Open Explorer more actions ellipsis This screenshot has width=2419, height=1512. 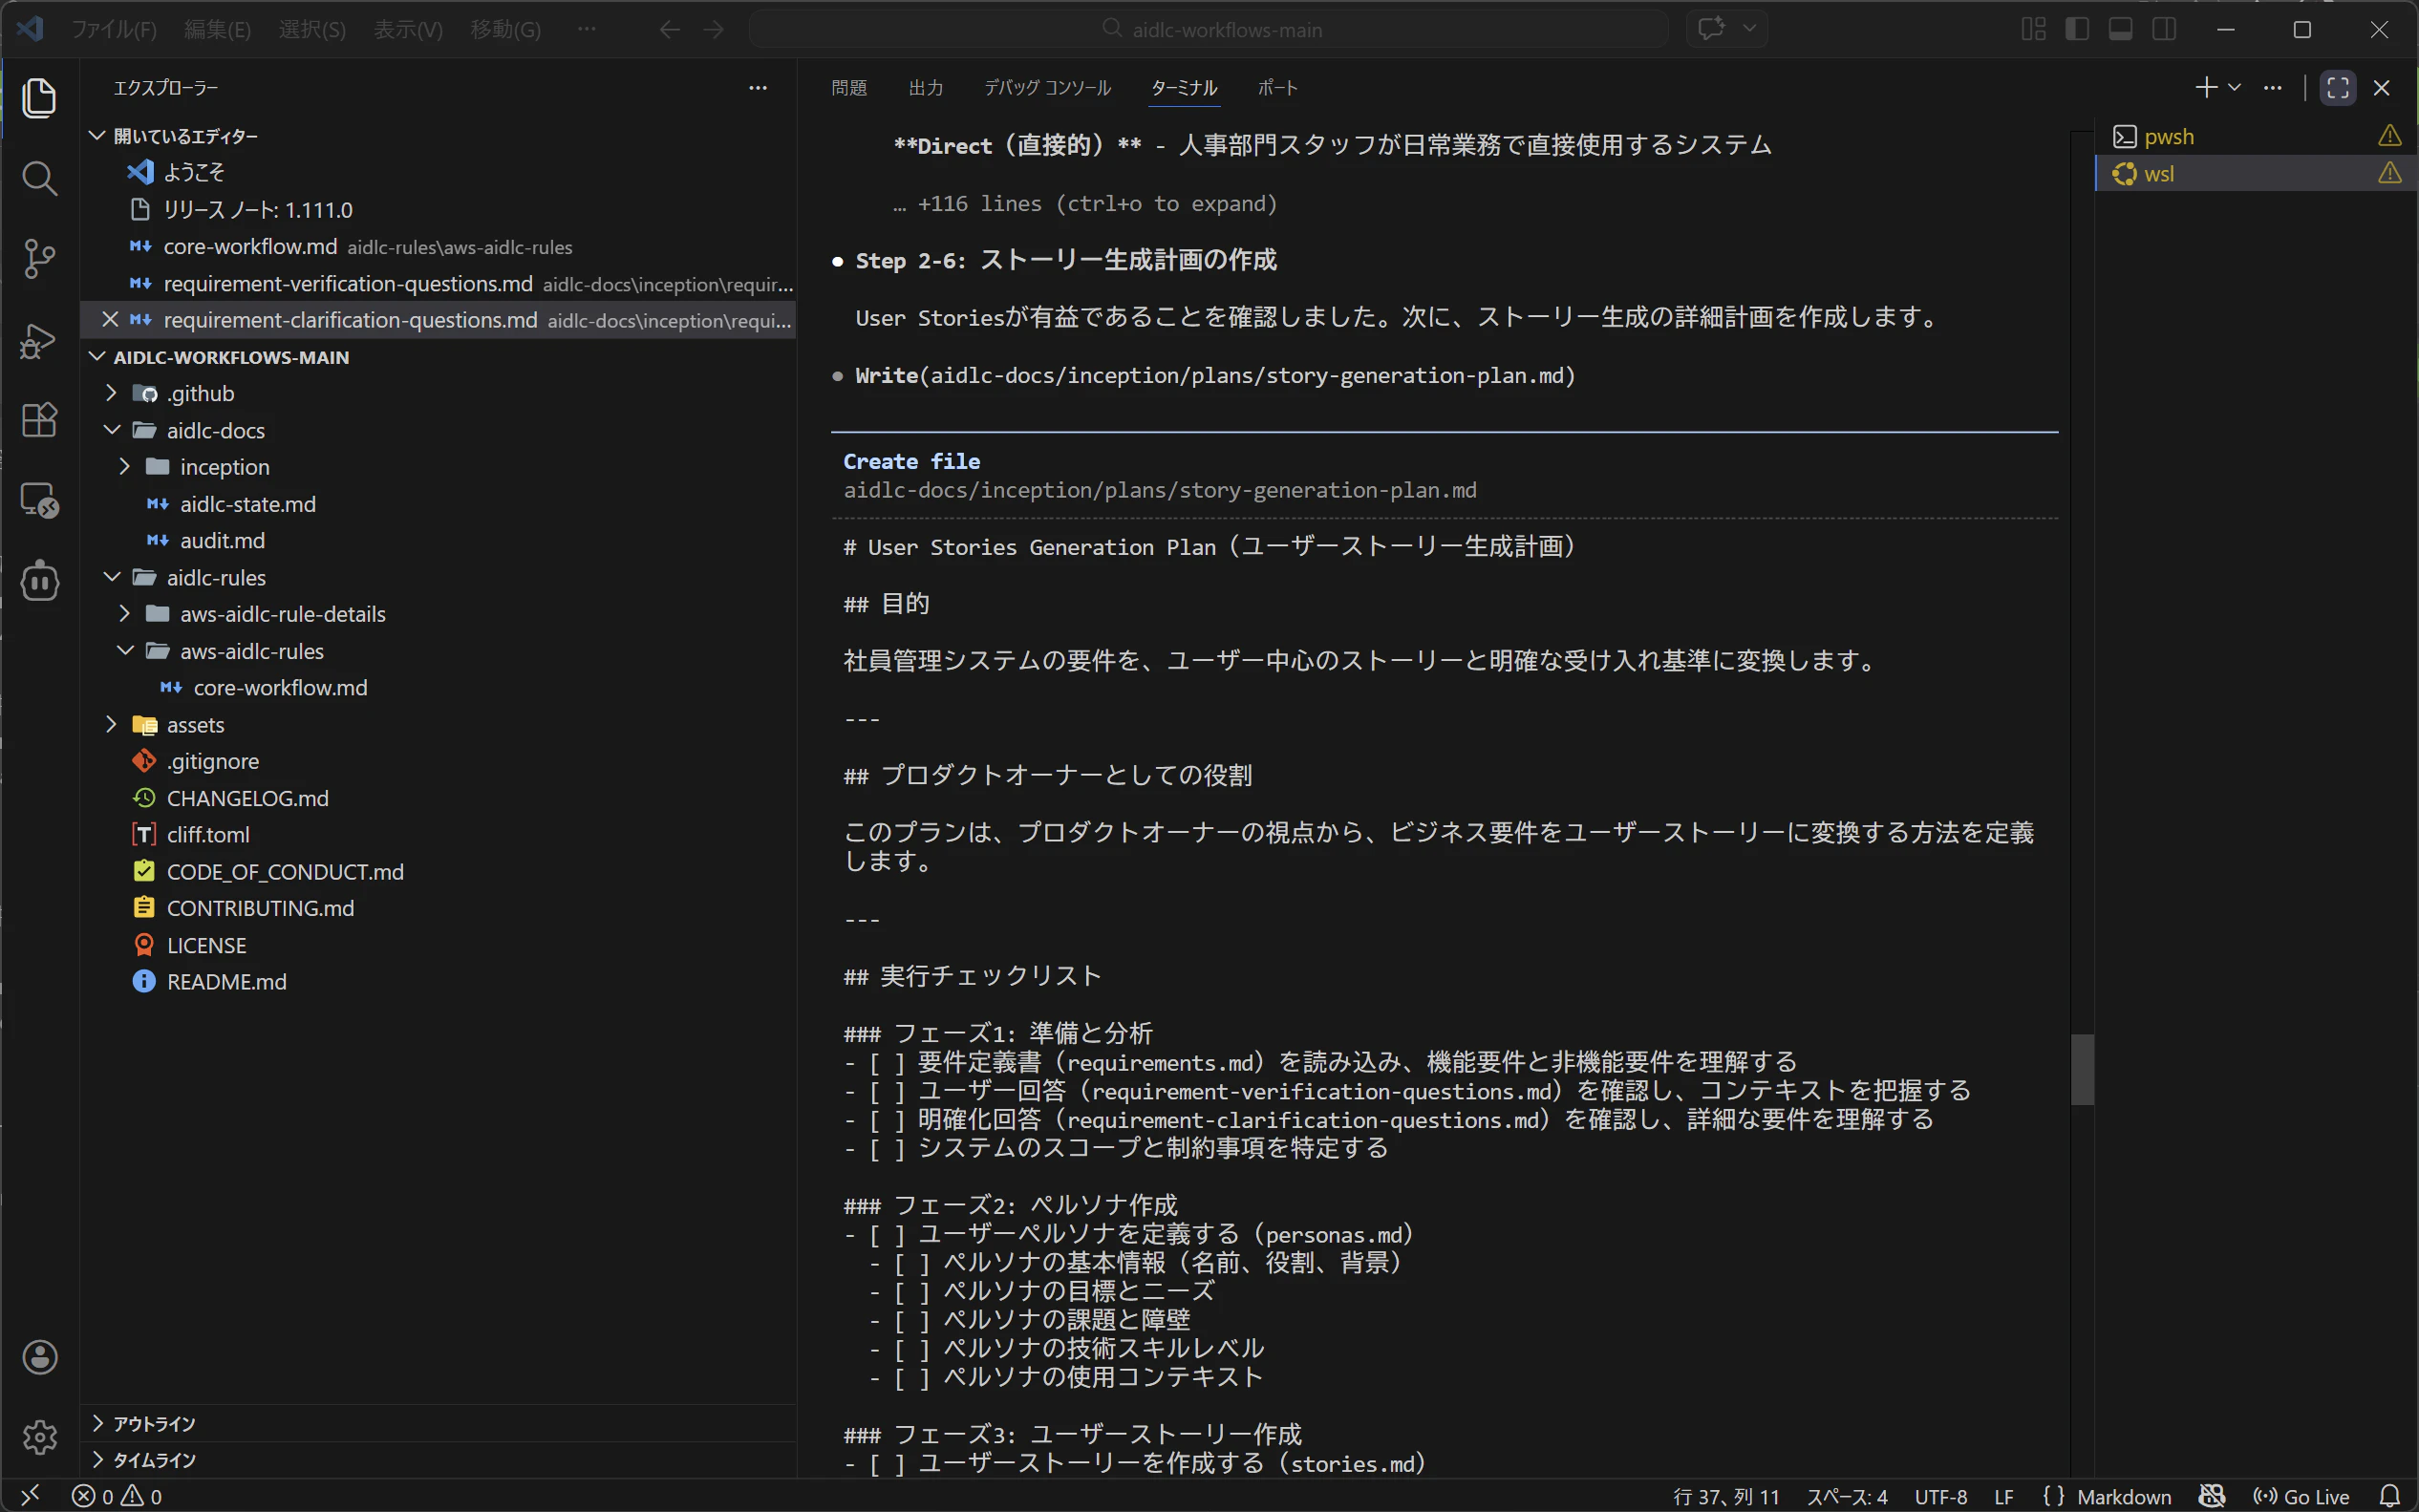pos(757,88)
